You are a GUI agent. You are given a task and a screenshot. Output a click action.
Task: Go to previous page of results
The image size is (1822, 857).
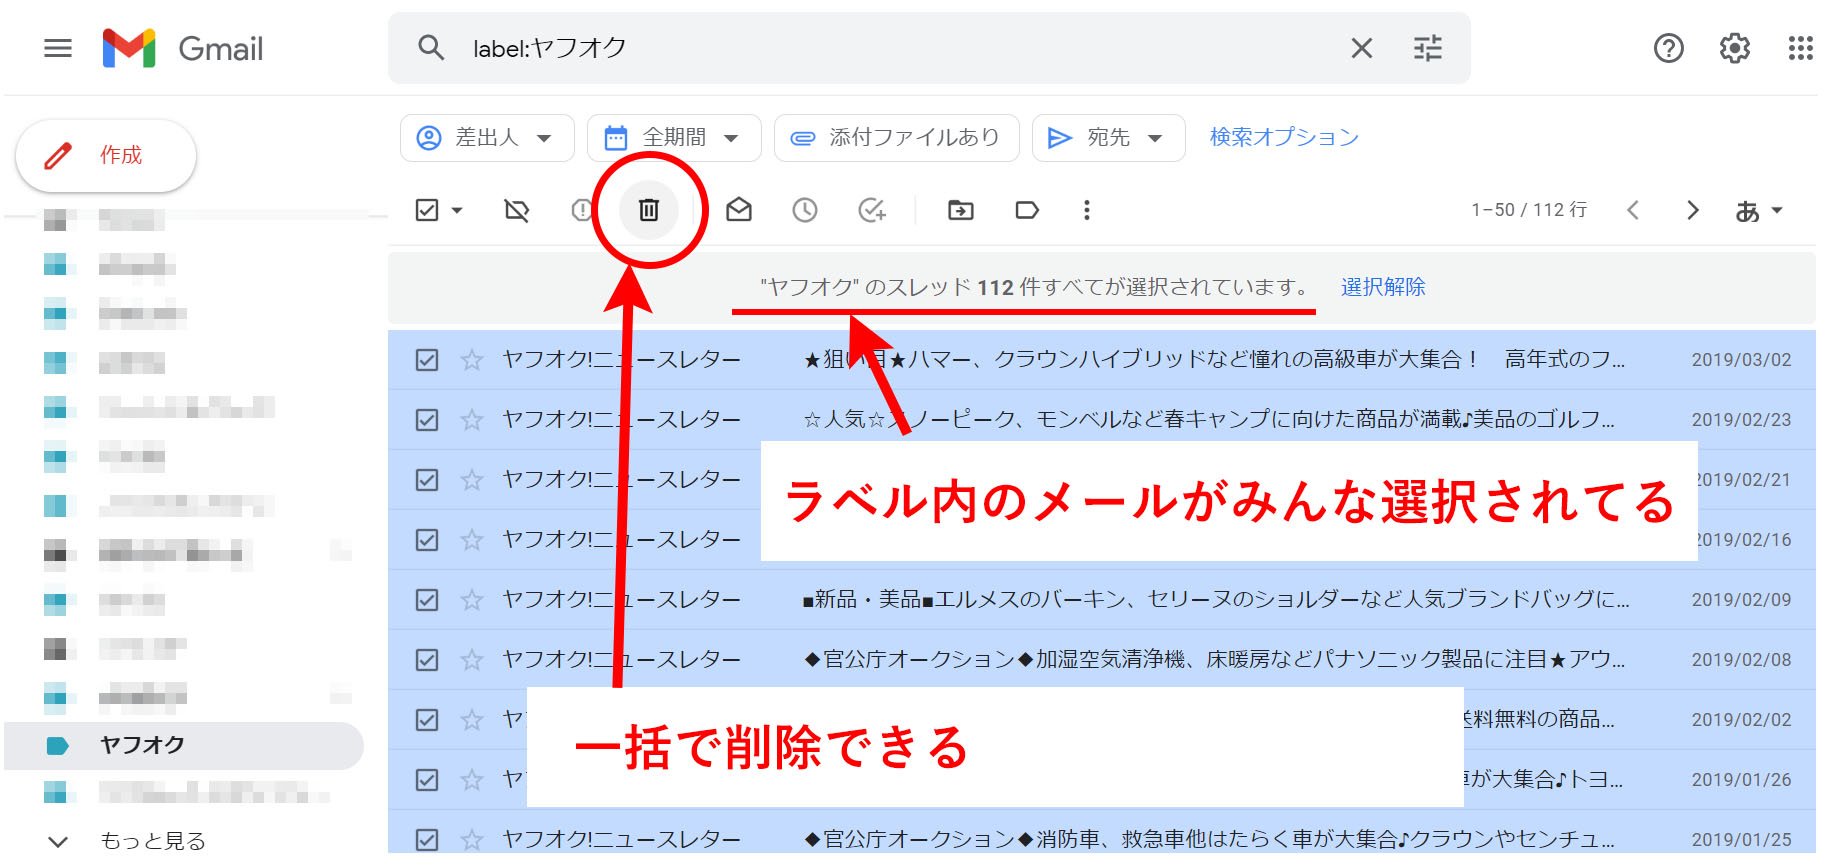coord(1633,210)
